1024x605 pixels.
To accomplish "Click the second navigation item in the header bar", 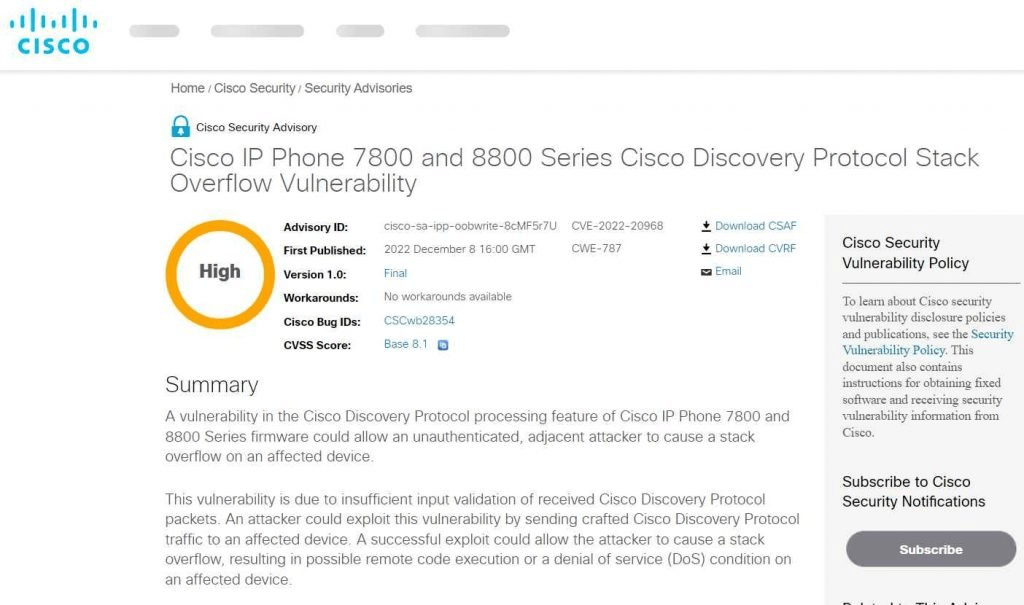I will click(256, 30).
